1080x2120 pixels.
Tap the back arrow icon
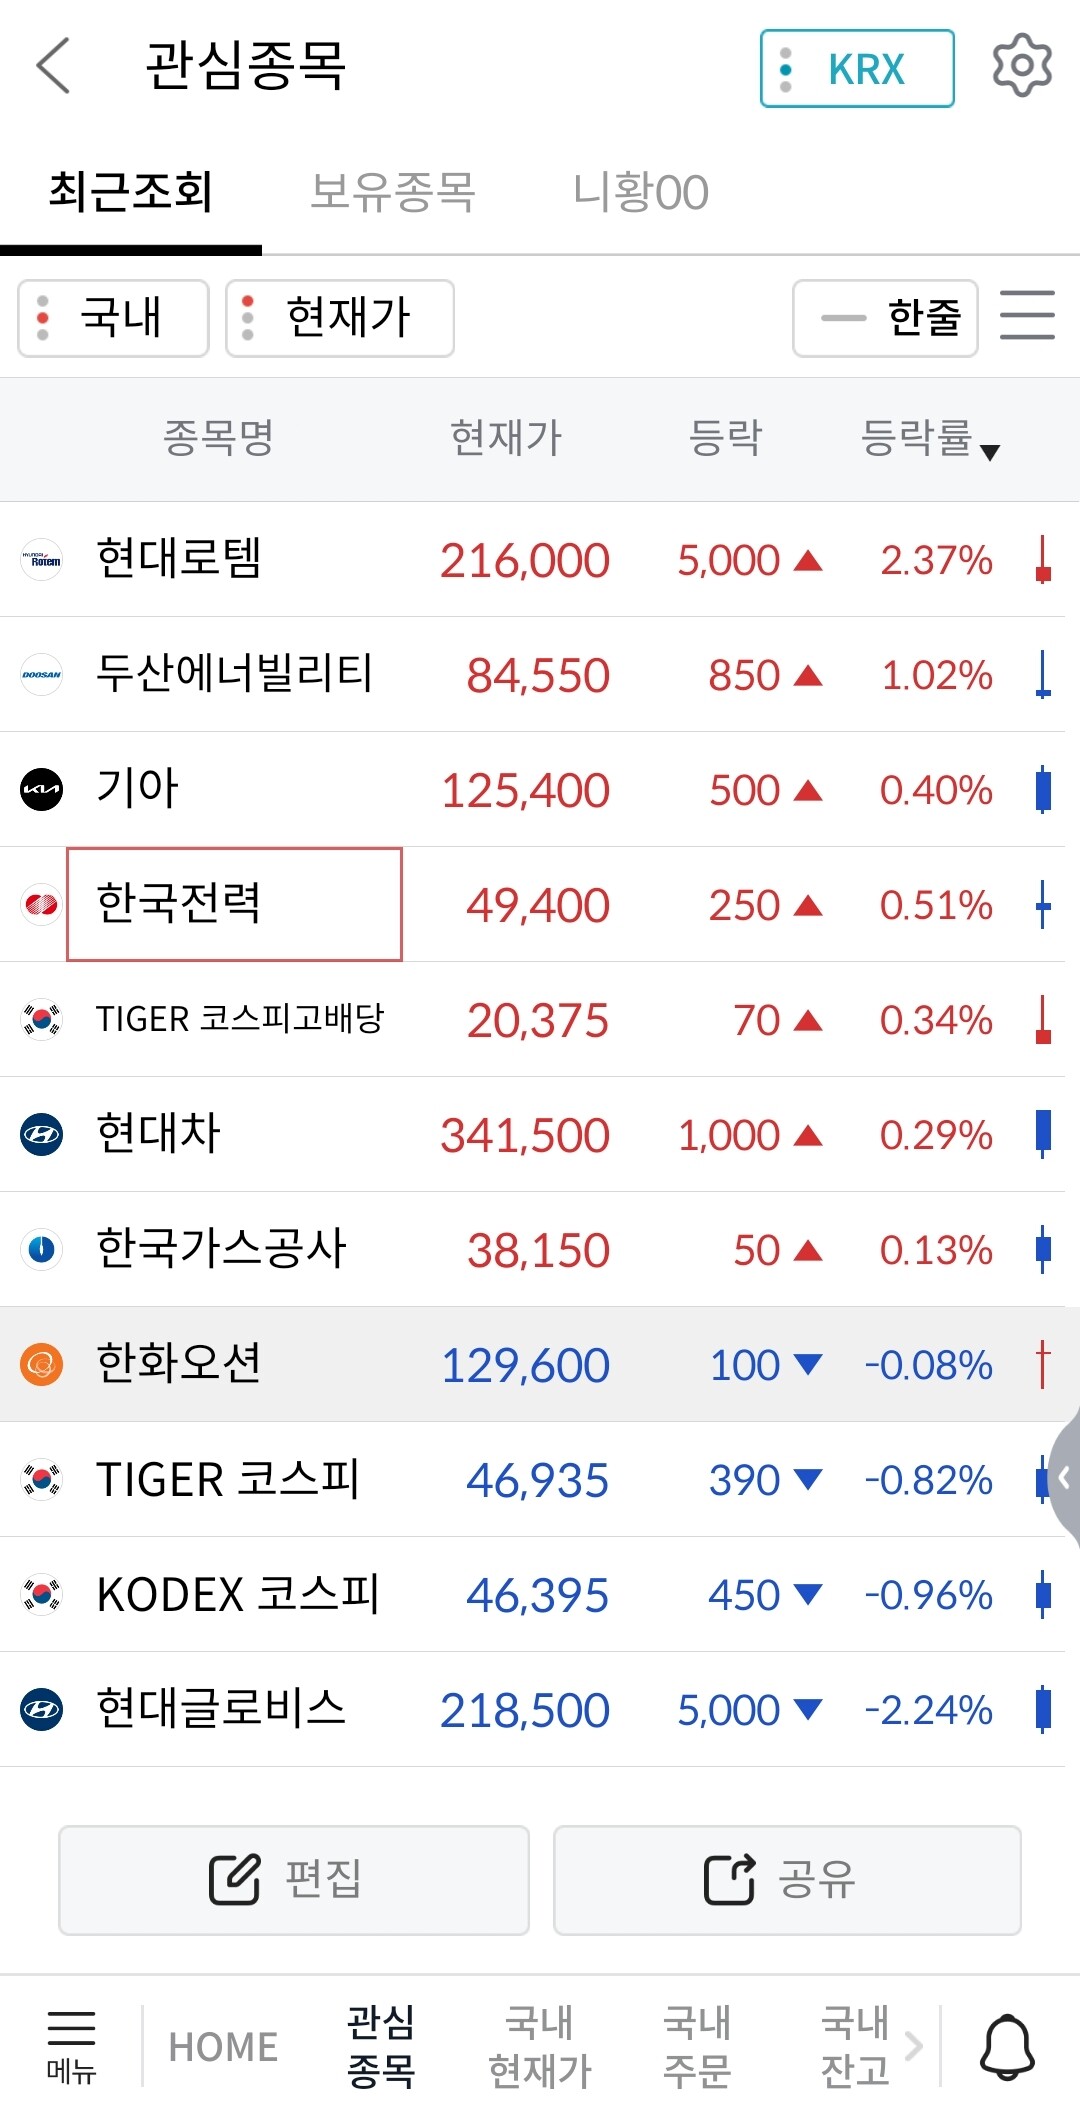pos(53,66)
